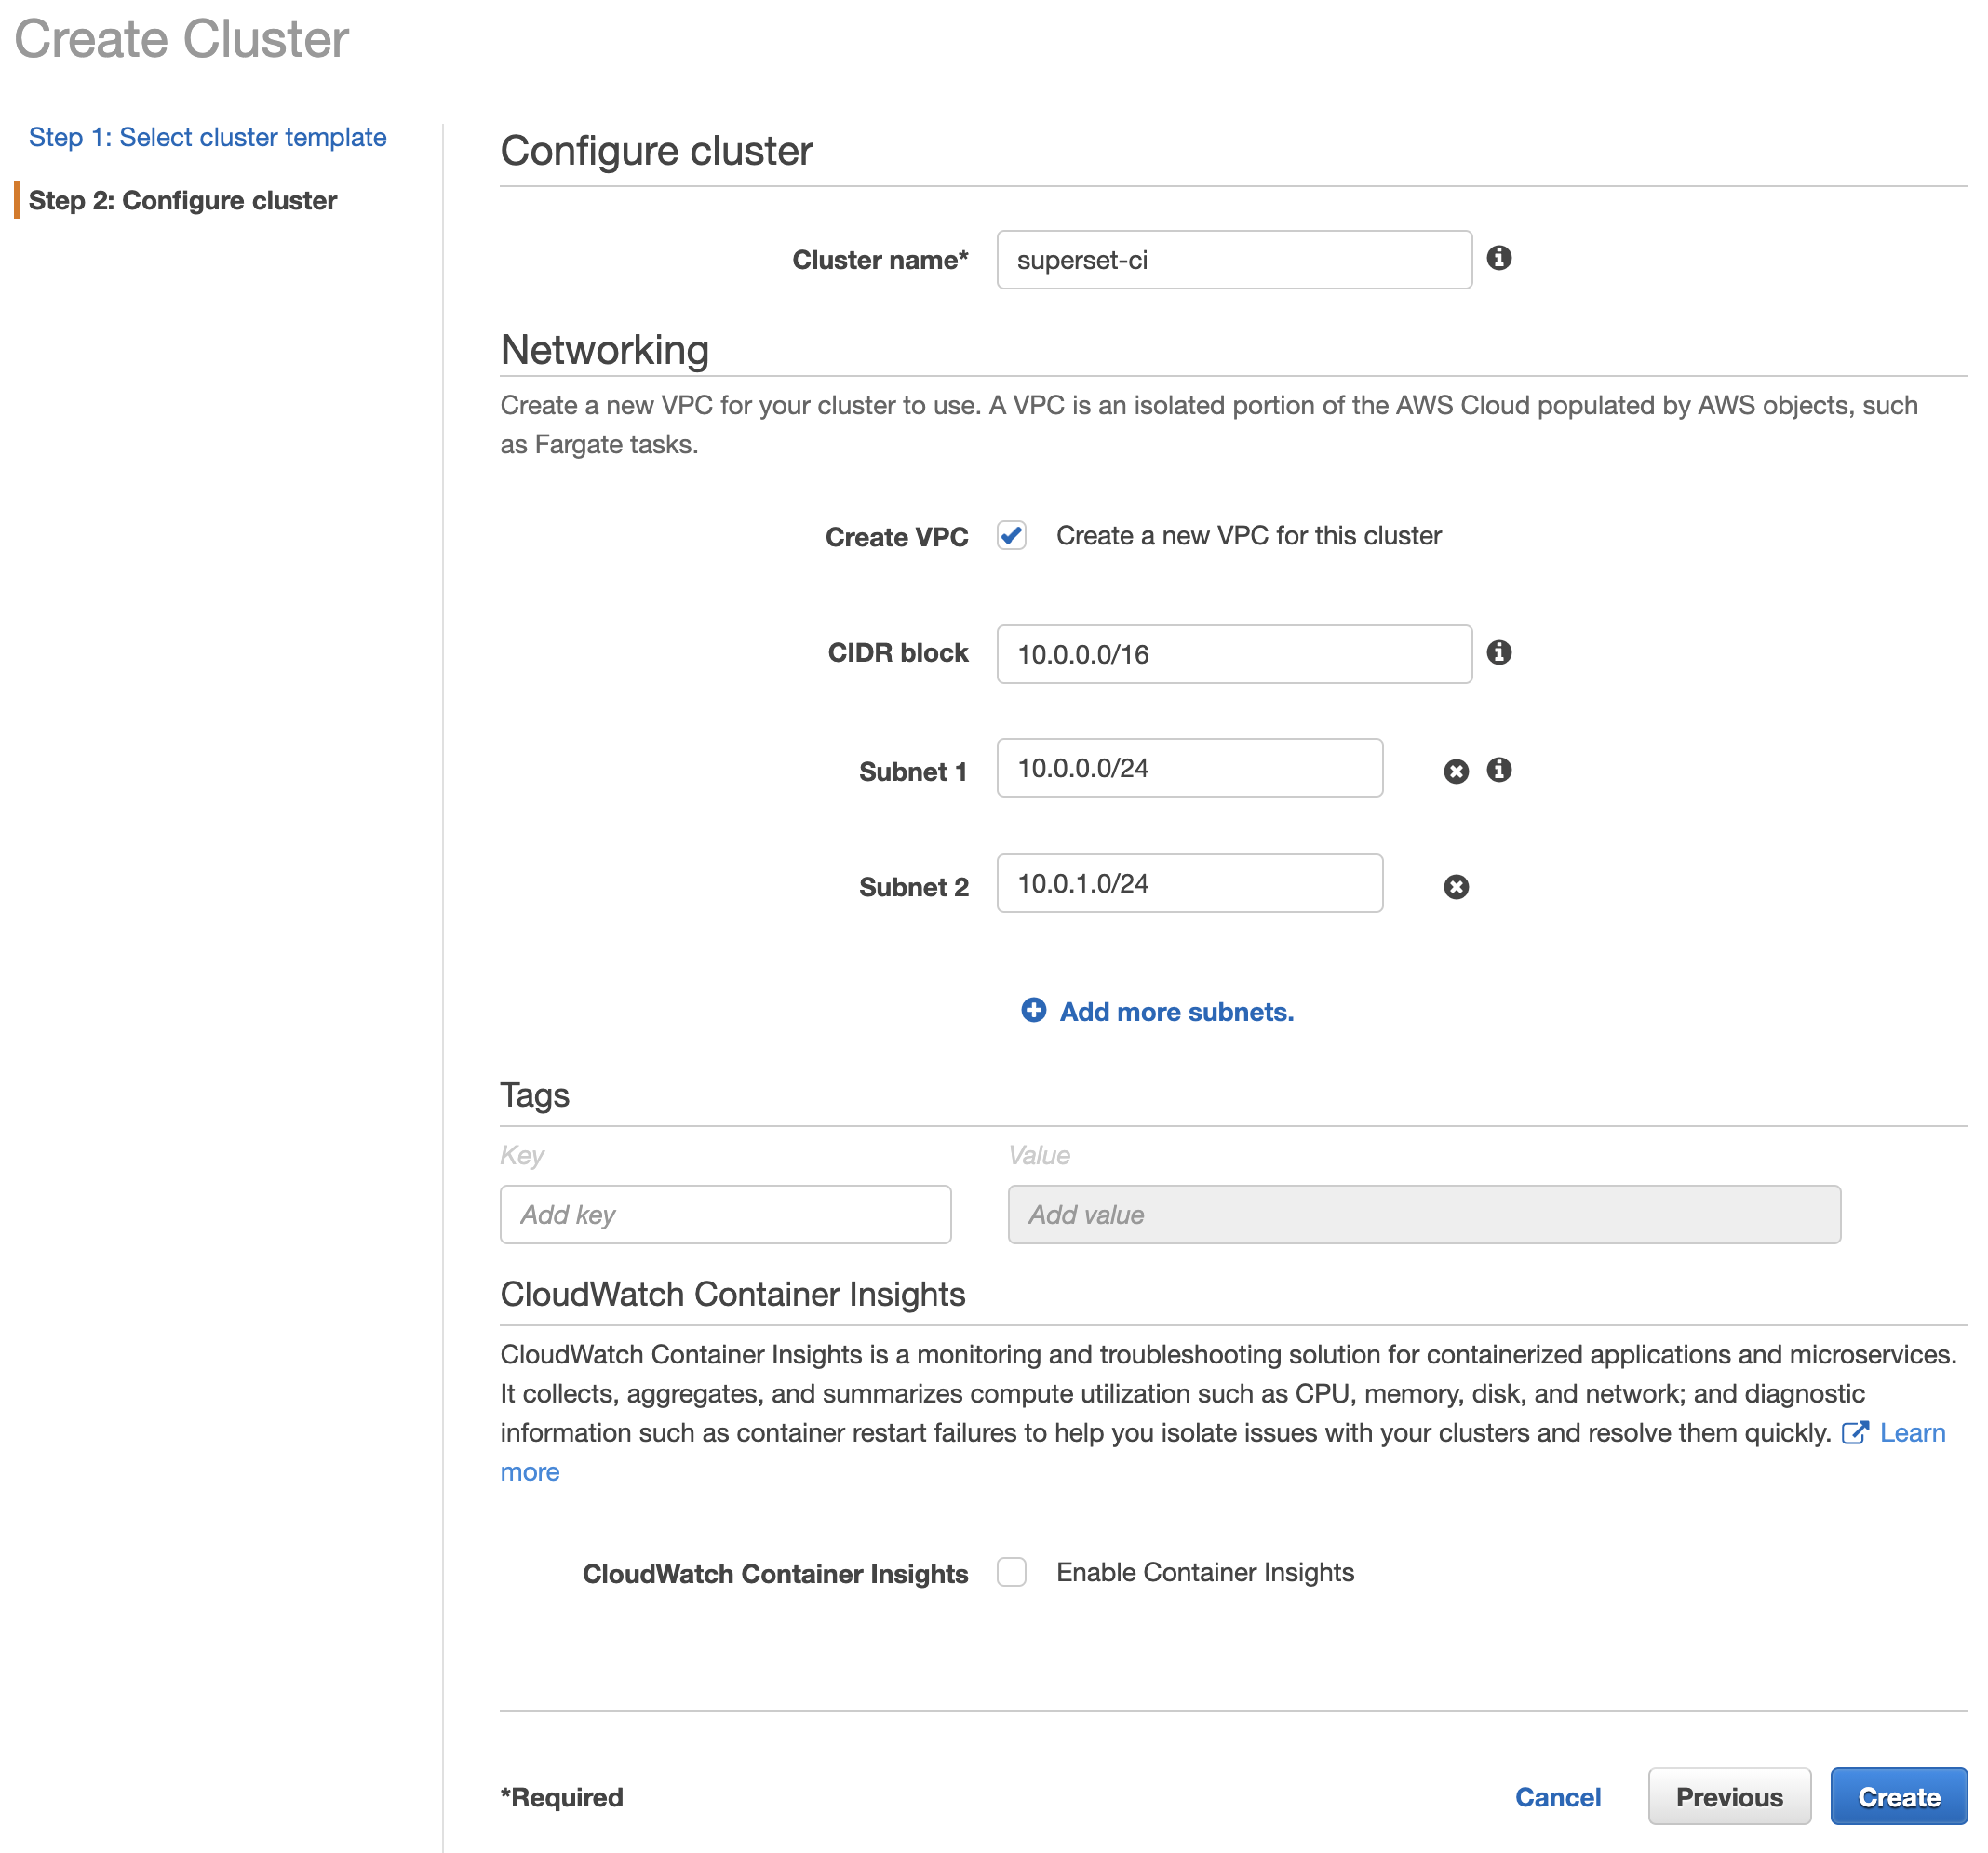This screenshot has width=1988, height=1853.
Task: Open the CIDR block info tooltip
Action: (1499, 652)
